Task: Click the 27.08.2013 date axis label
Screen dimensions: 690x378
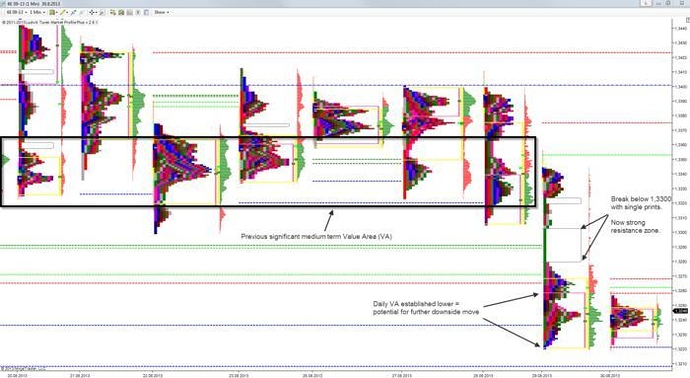Action: [x=401, y=375]
